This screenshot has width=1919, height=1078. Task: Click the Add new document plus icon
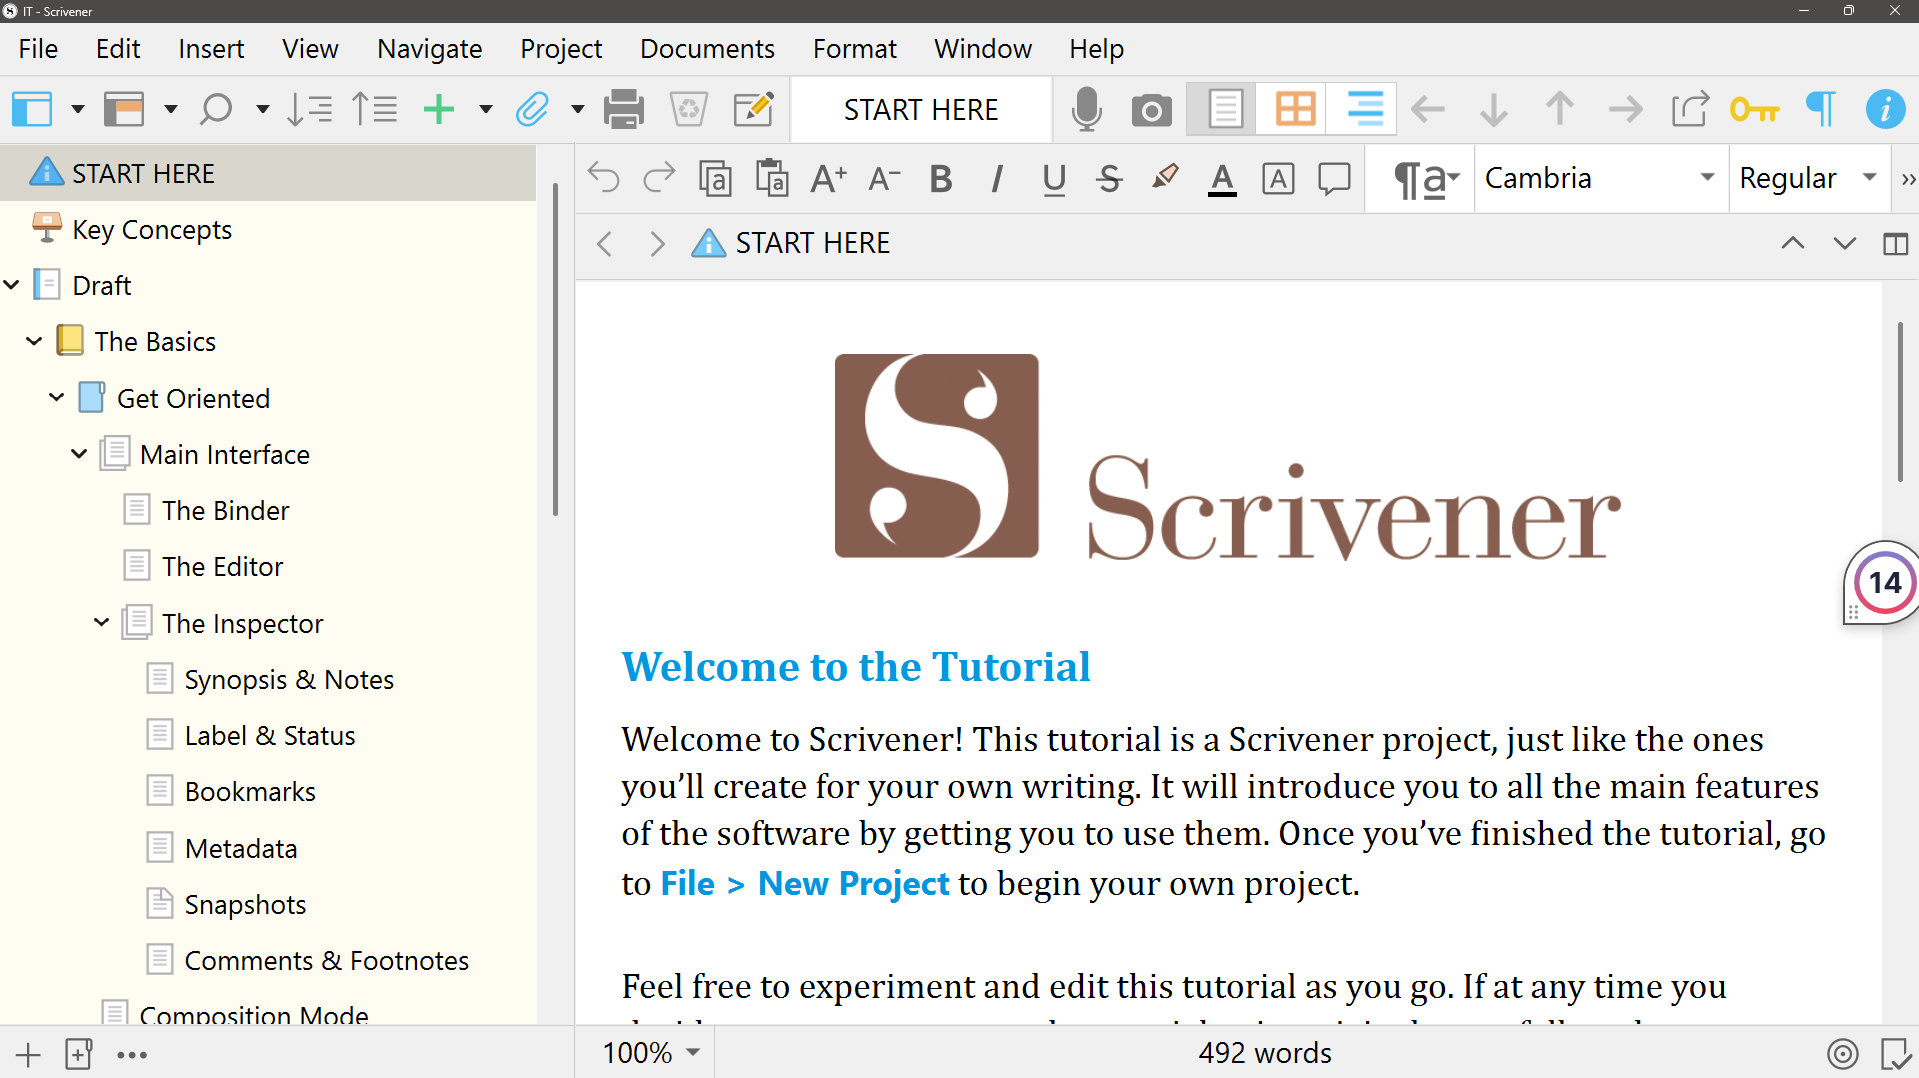click(439, 108)
